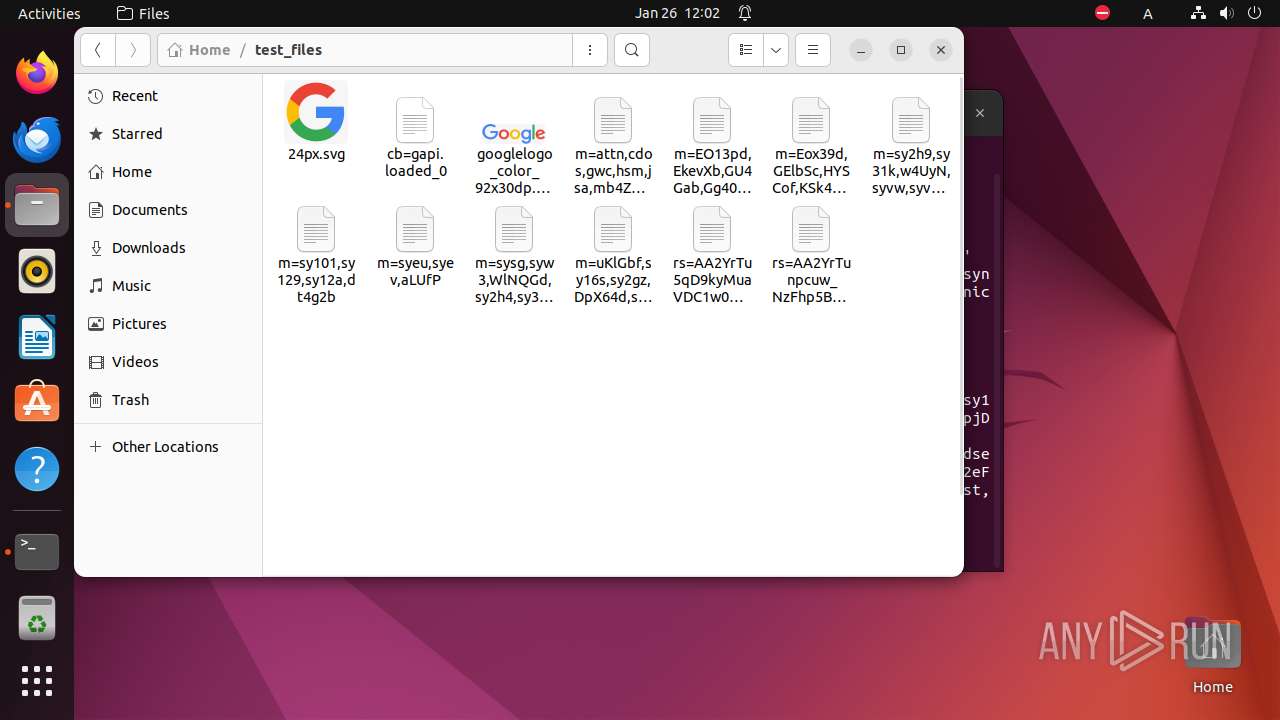This screenshot has width=1280, height=720.
Task: Click test_files in the path bar
Action: [x=288, y=50]
